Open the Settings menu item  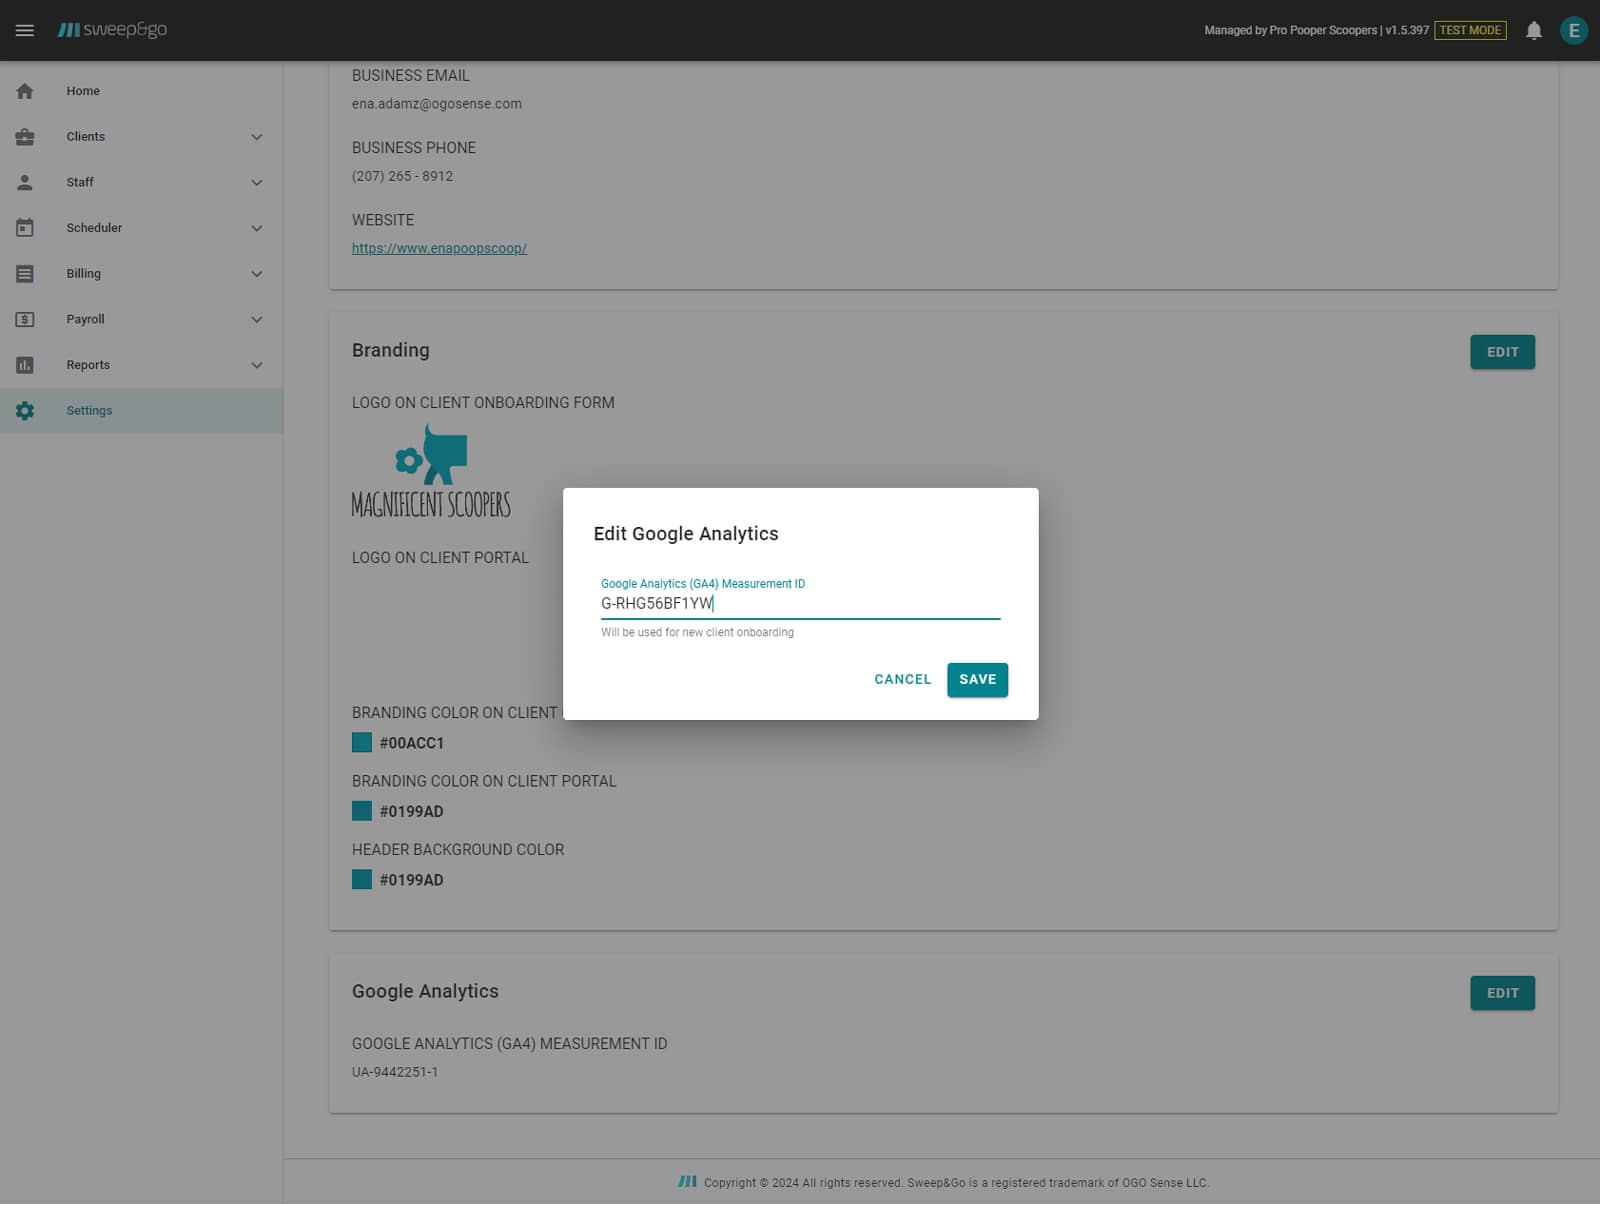(89, 410)
